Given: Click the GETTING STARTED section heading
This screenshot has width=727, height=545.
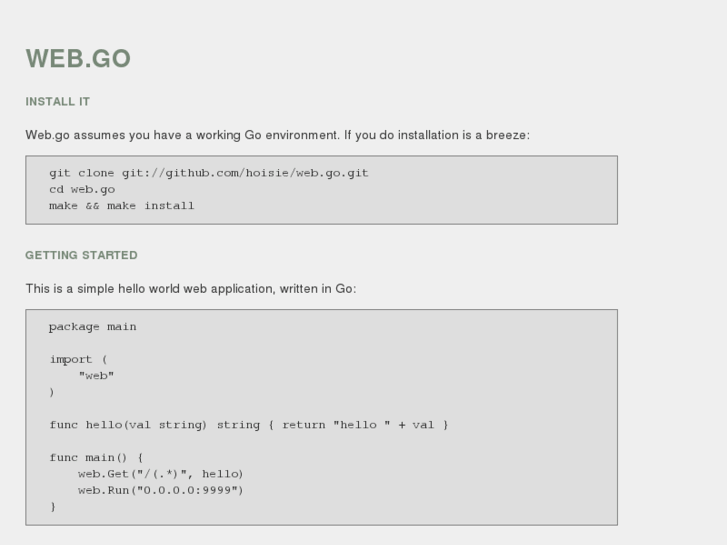Looking at the screenshot, I should [x=81, y=255].
